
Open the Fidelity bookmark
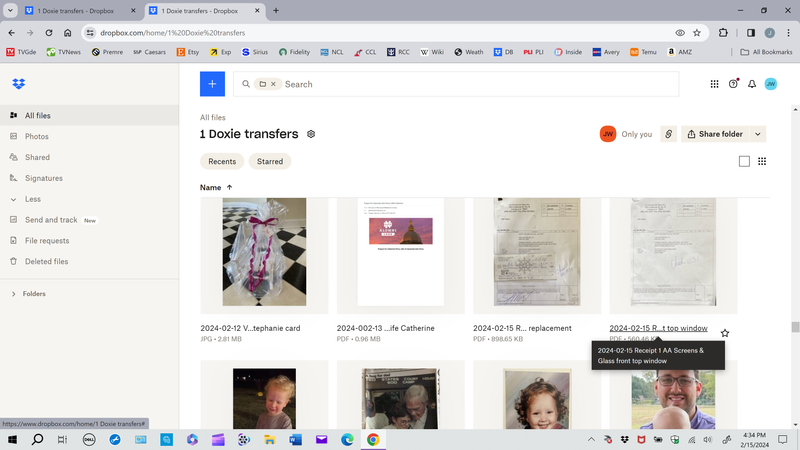click(x=294, y=52)
